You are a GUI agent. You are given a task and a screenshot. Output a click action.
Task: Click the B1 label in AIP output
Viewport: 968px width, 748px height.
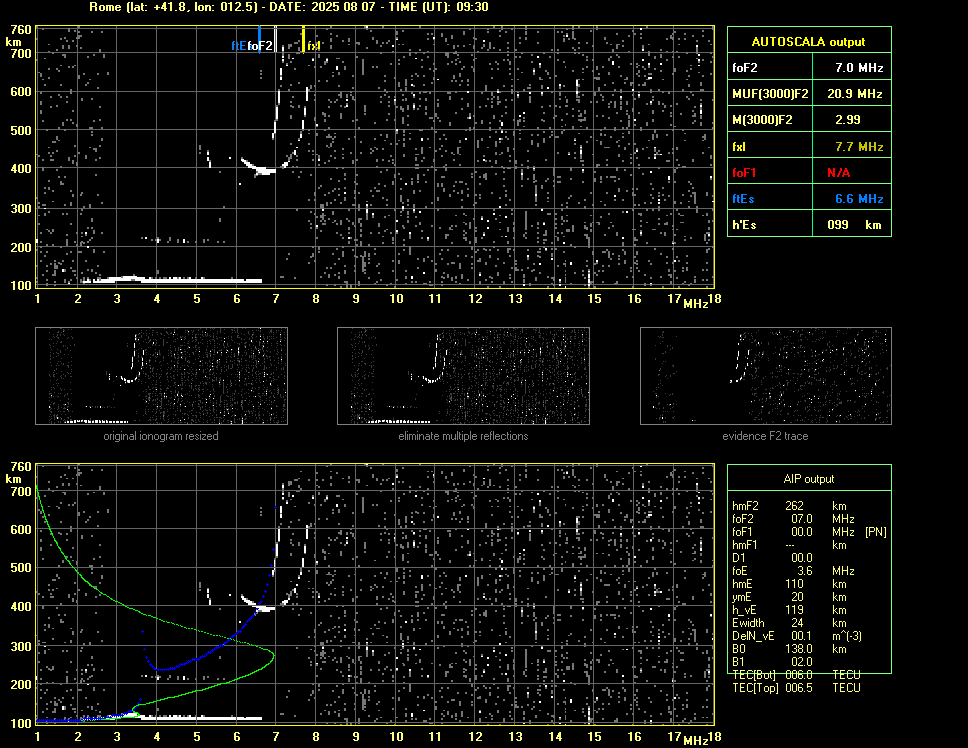[x=738, y=662]
